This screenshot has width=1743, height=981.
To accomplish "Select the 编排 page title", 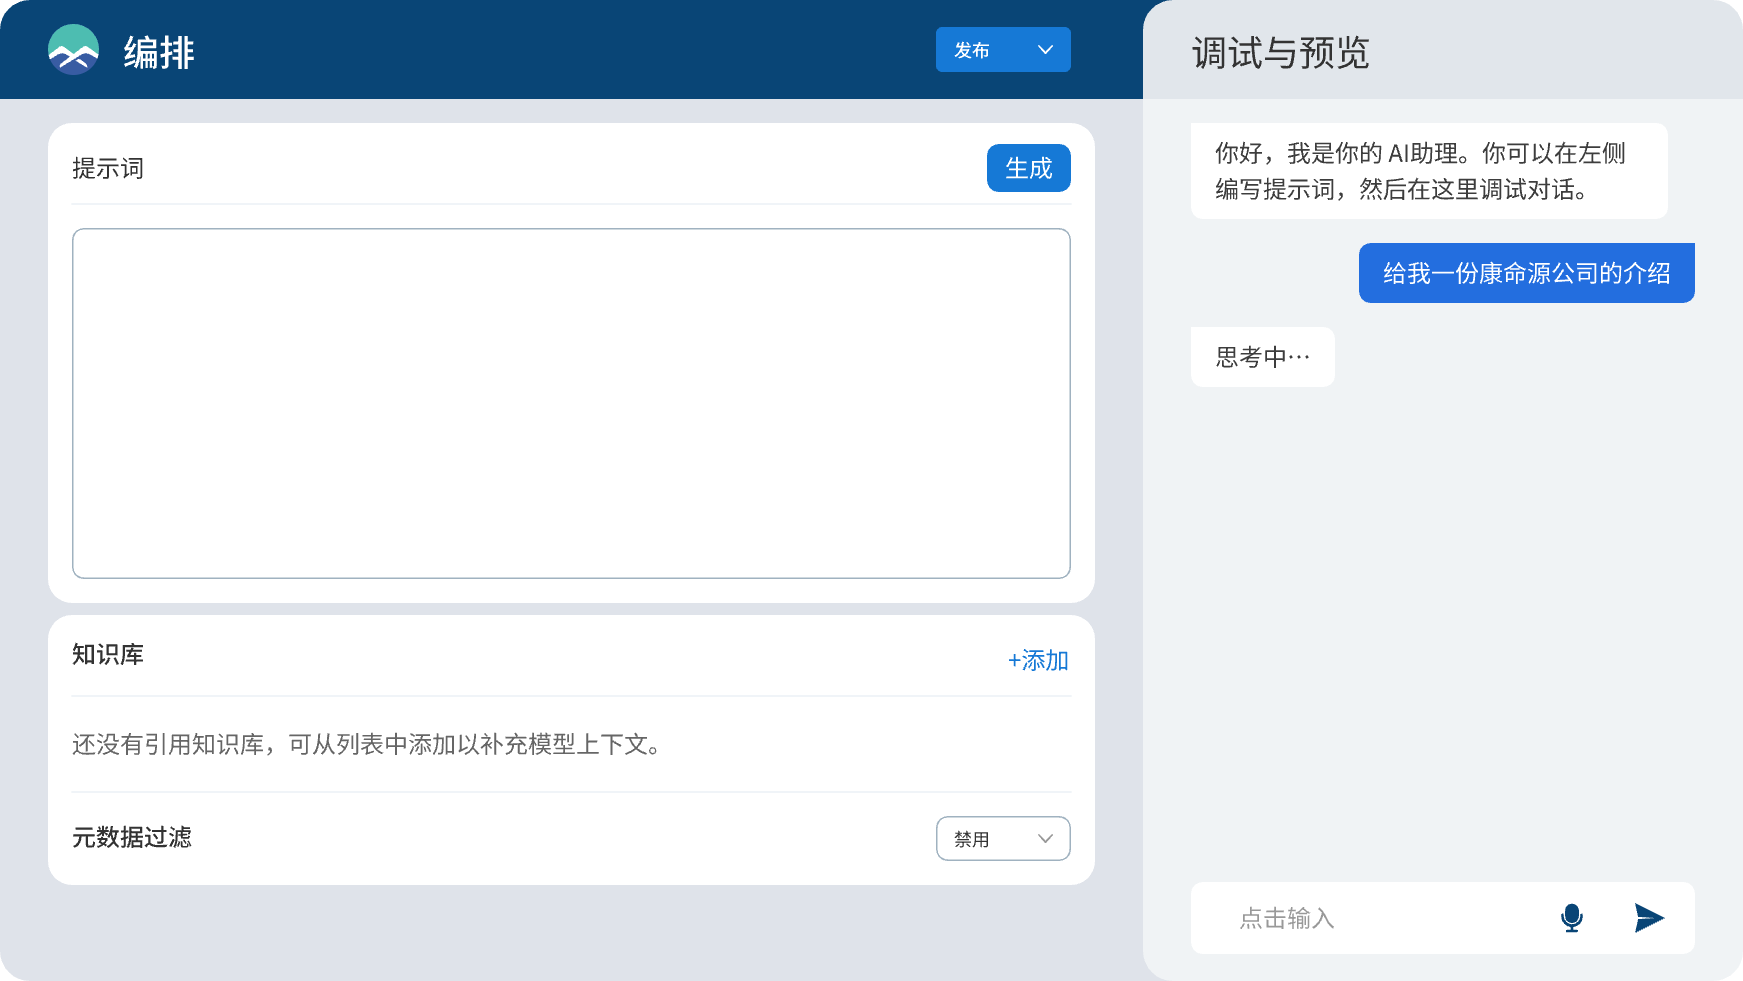I will (159, 52).
